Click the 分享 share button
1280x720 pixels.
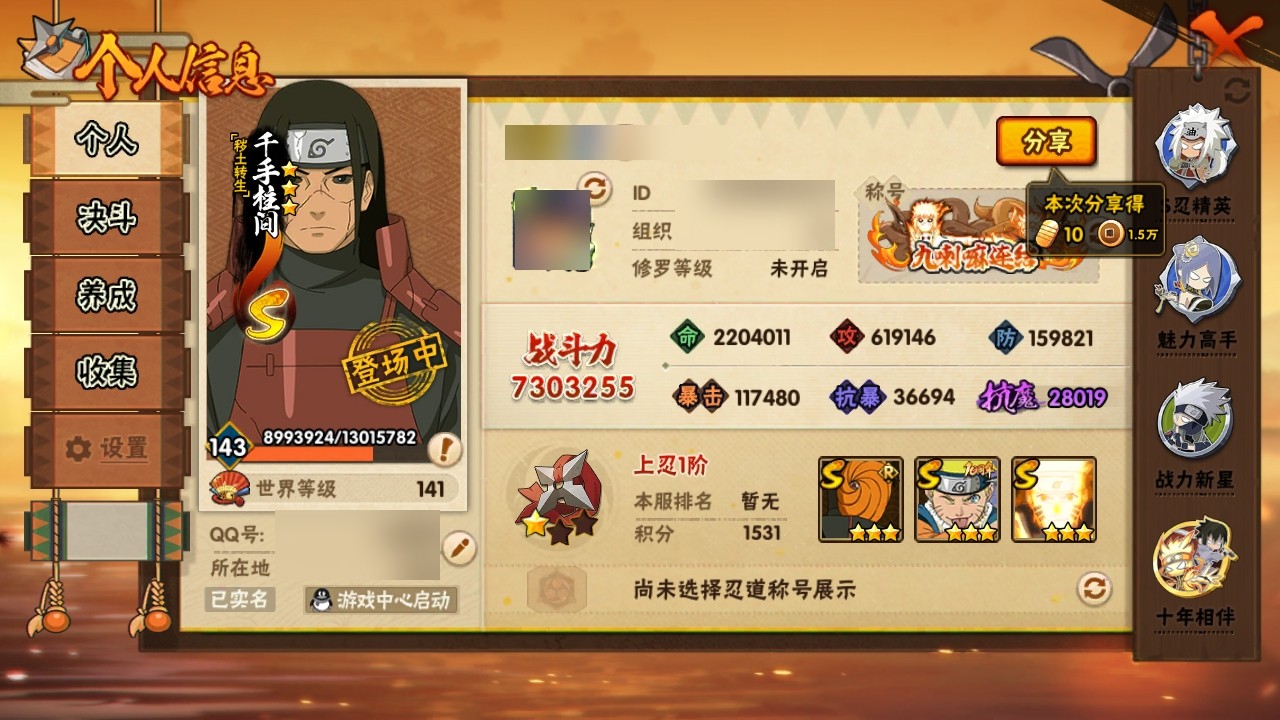tap(1046, 142)
